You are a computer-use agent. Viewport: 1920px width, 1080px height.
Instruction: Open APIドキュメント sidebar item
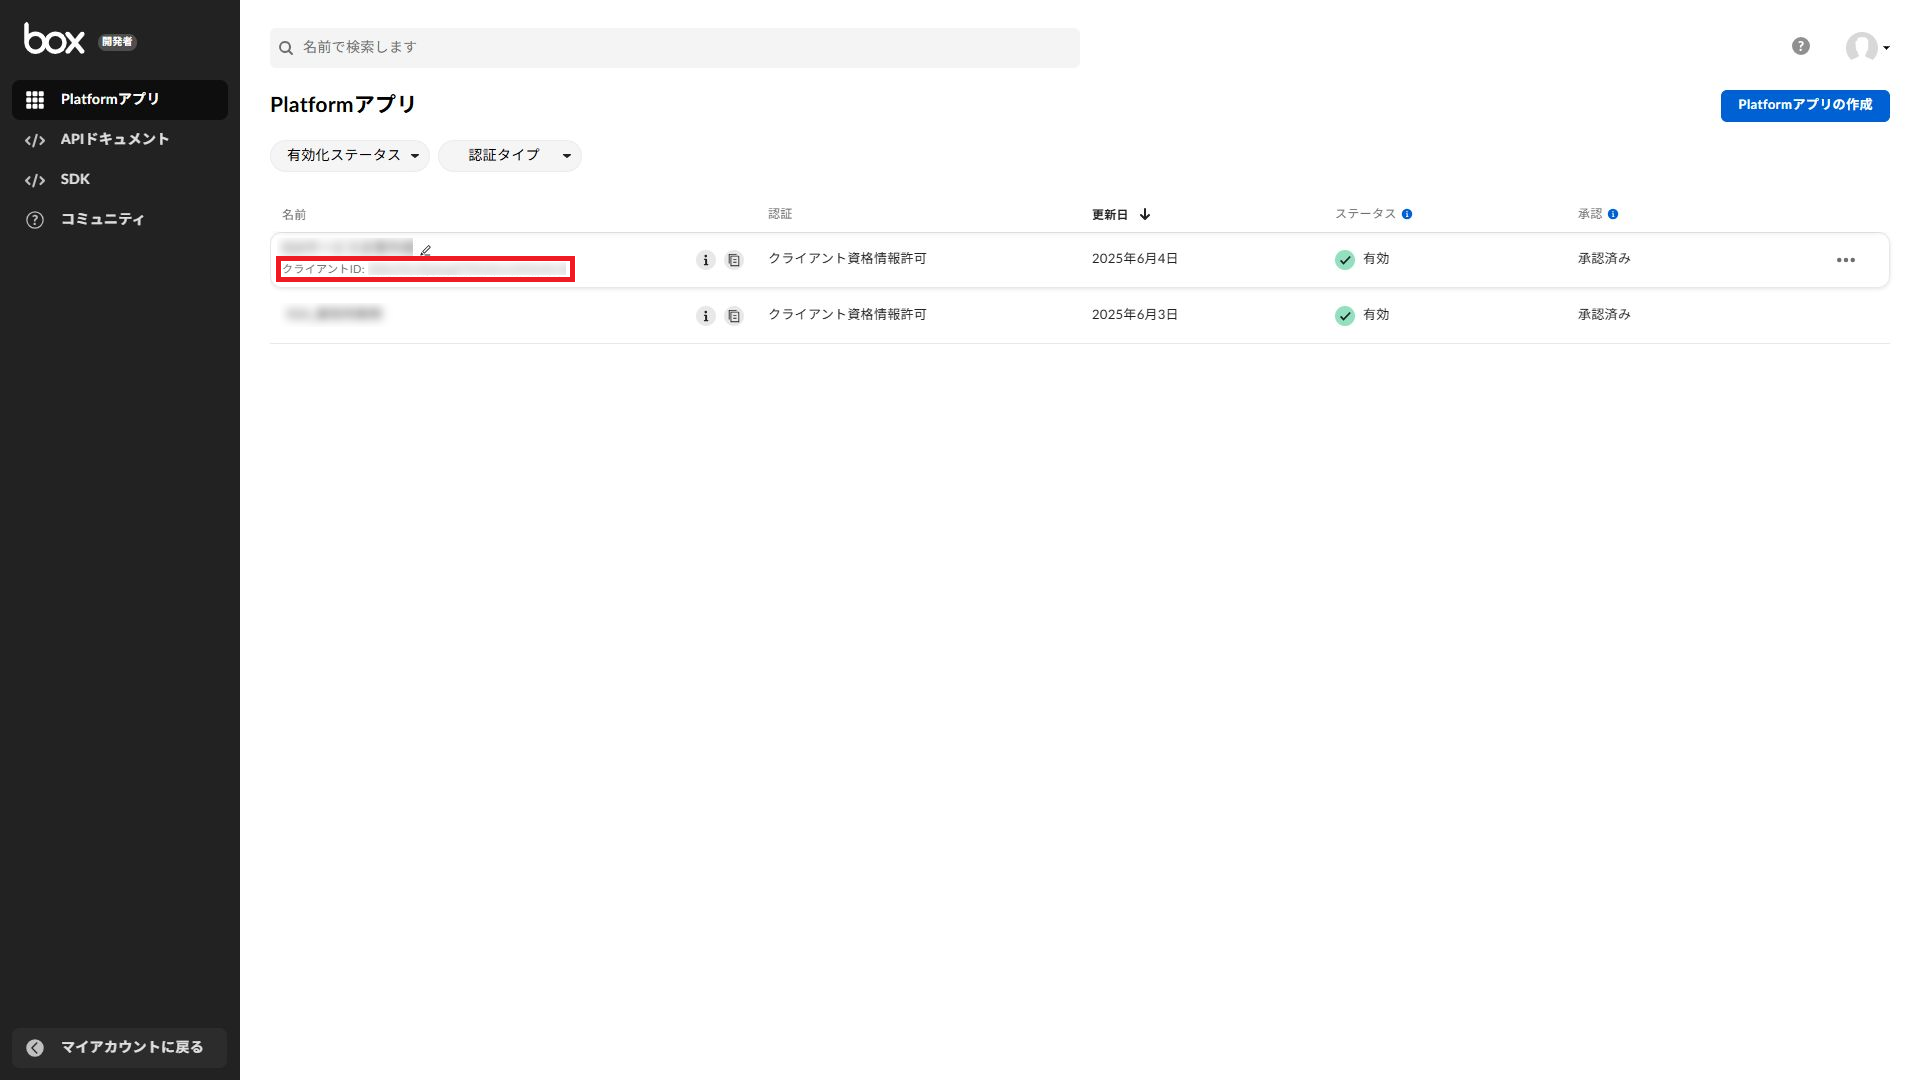[x=114, y=139]
